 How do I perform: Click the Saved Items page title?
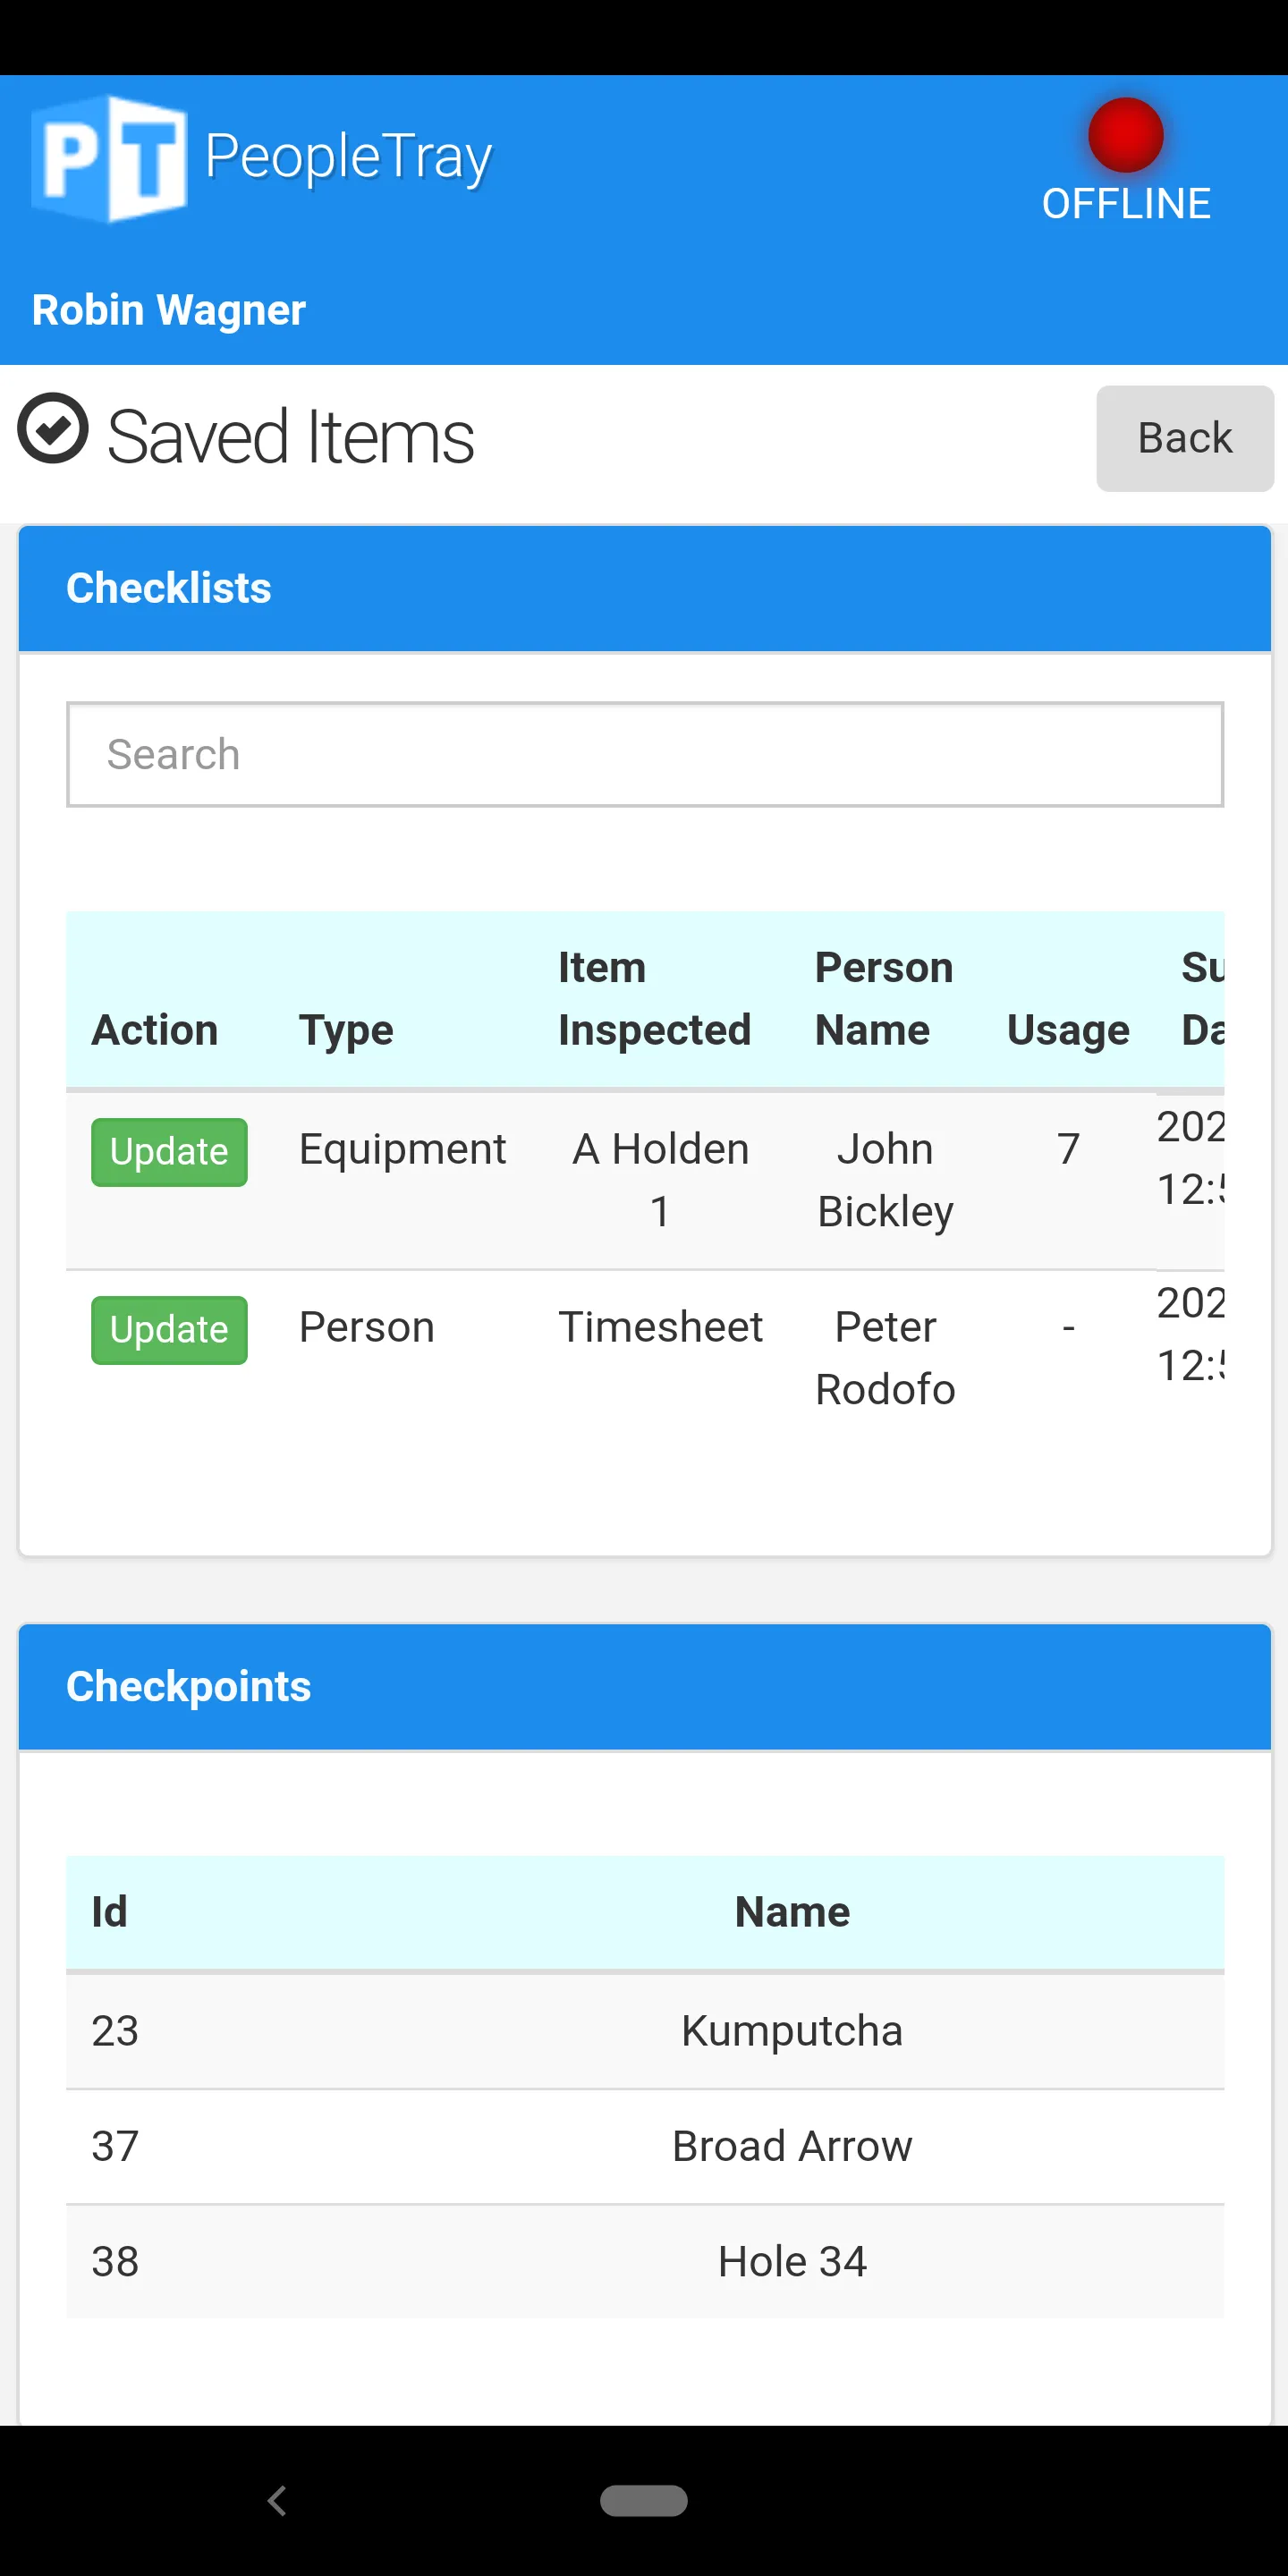[x=290, y=437]
